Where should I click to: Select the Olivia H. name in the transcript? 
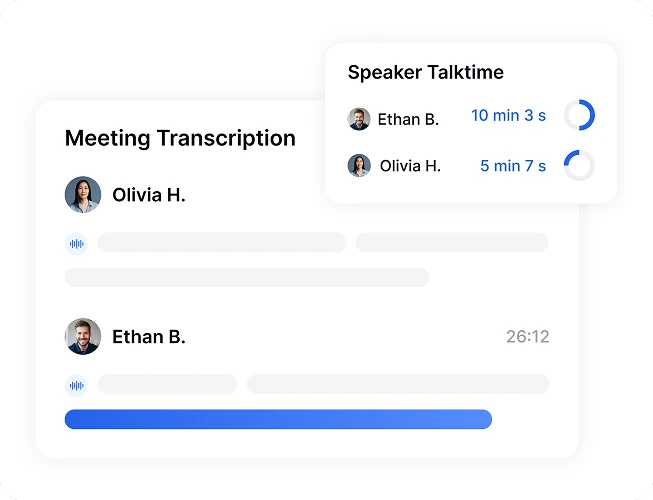pyautogui.click(x=149, y=195)
